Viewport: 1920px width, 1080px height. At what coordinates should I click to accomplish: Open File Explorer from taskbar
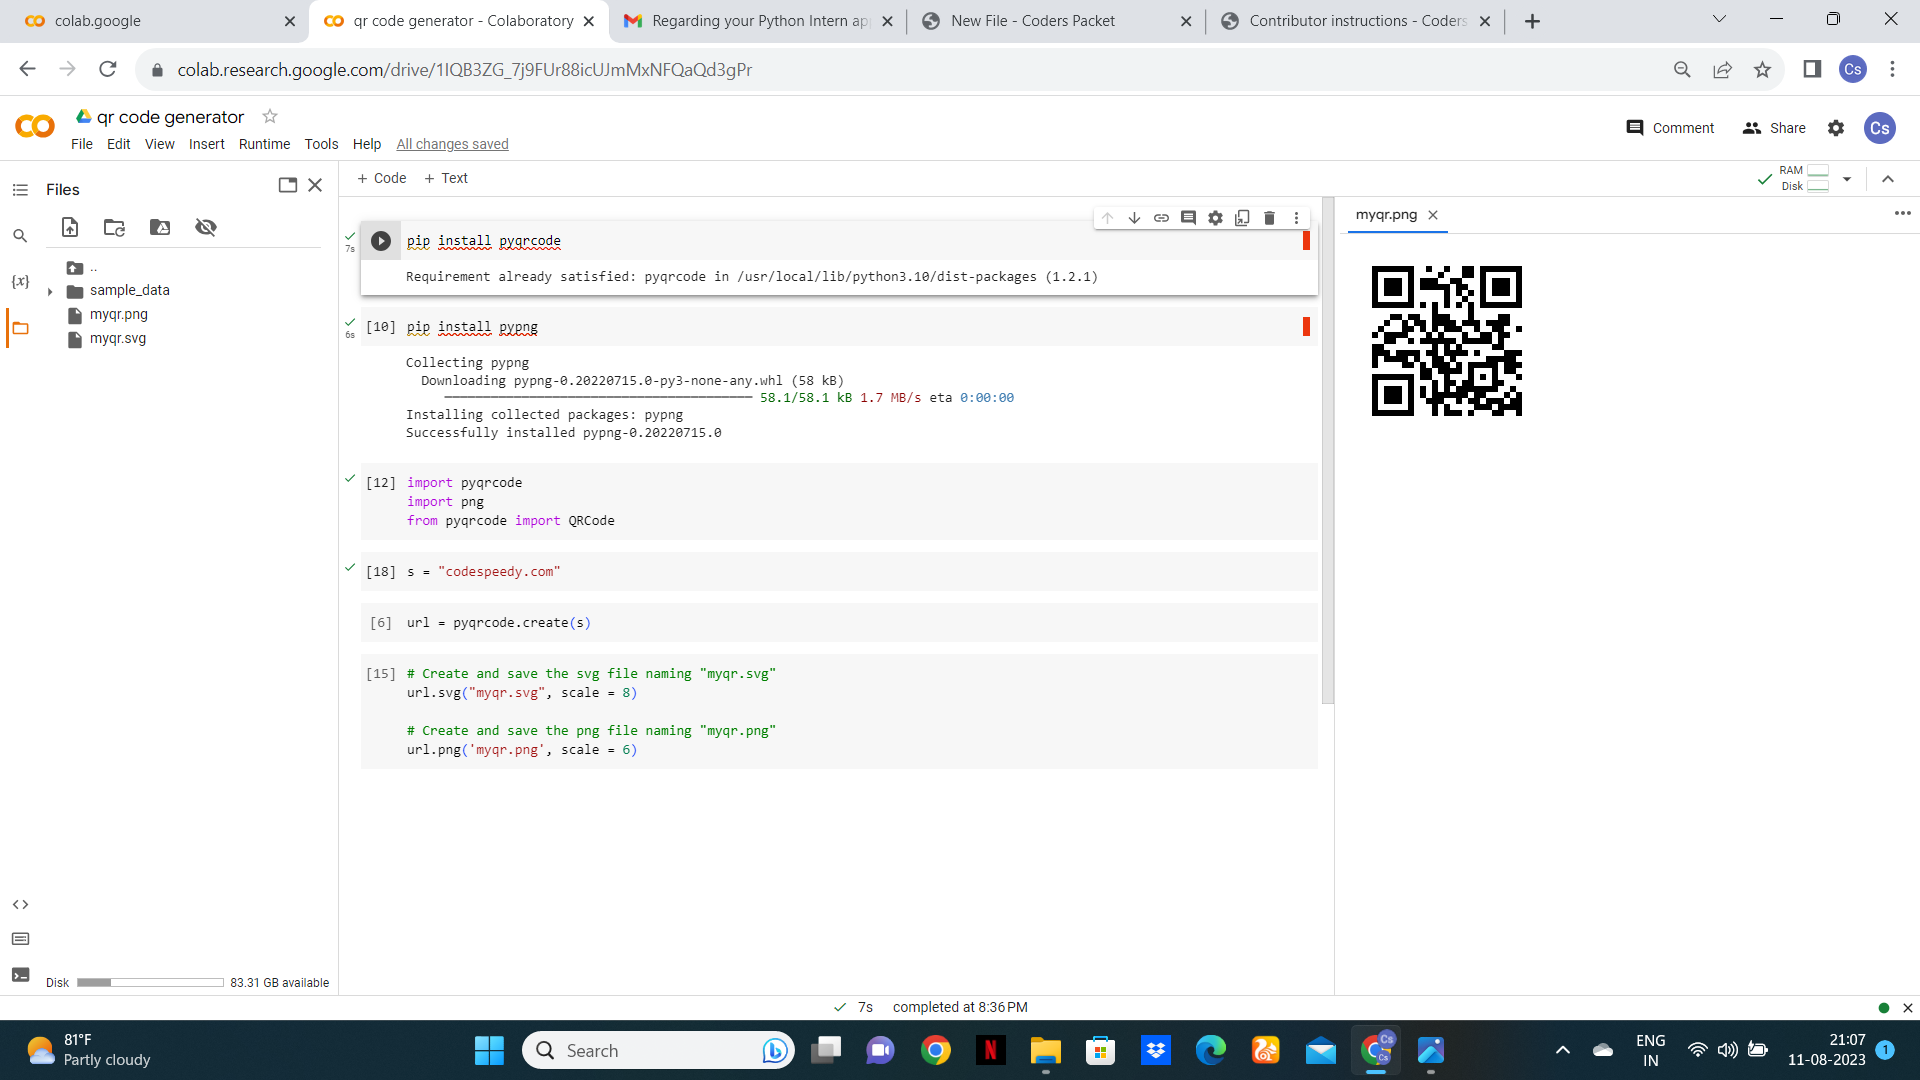tap(1046, 1050)
